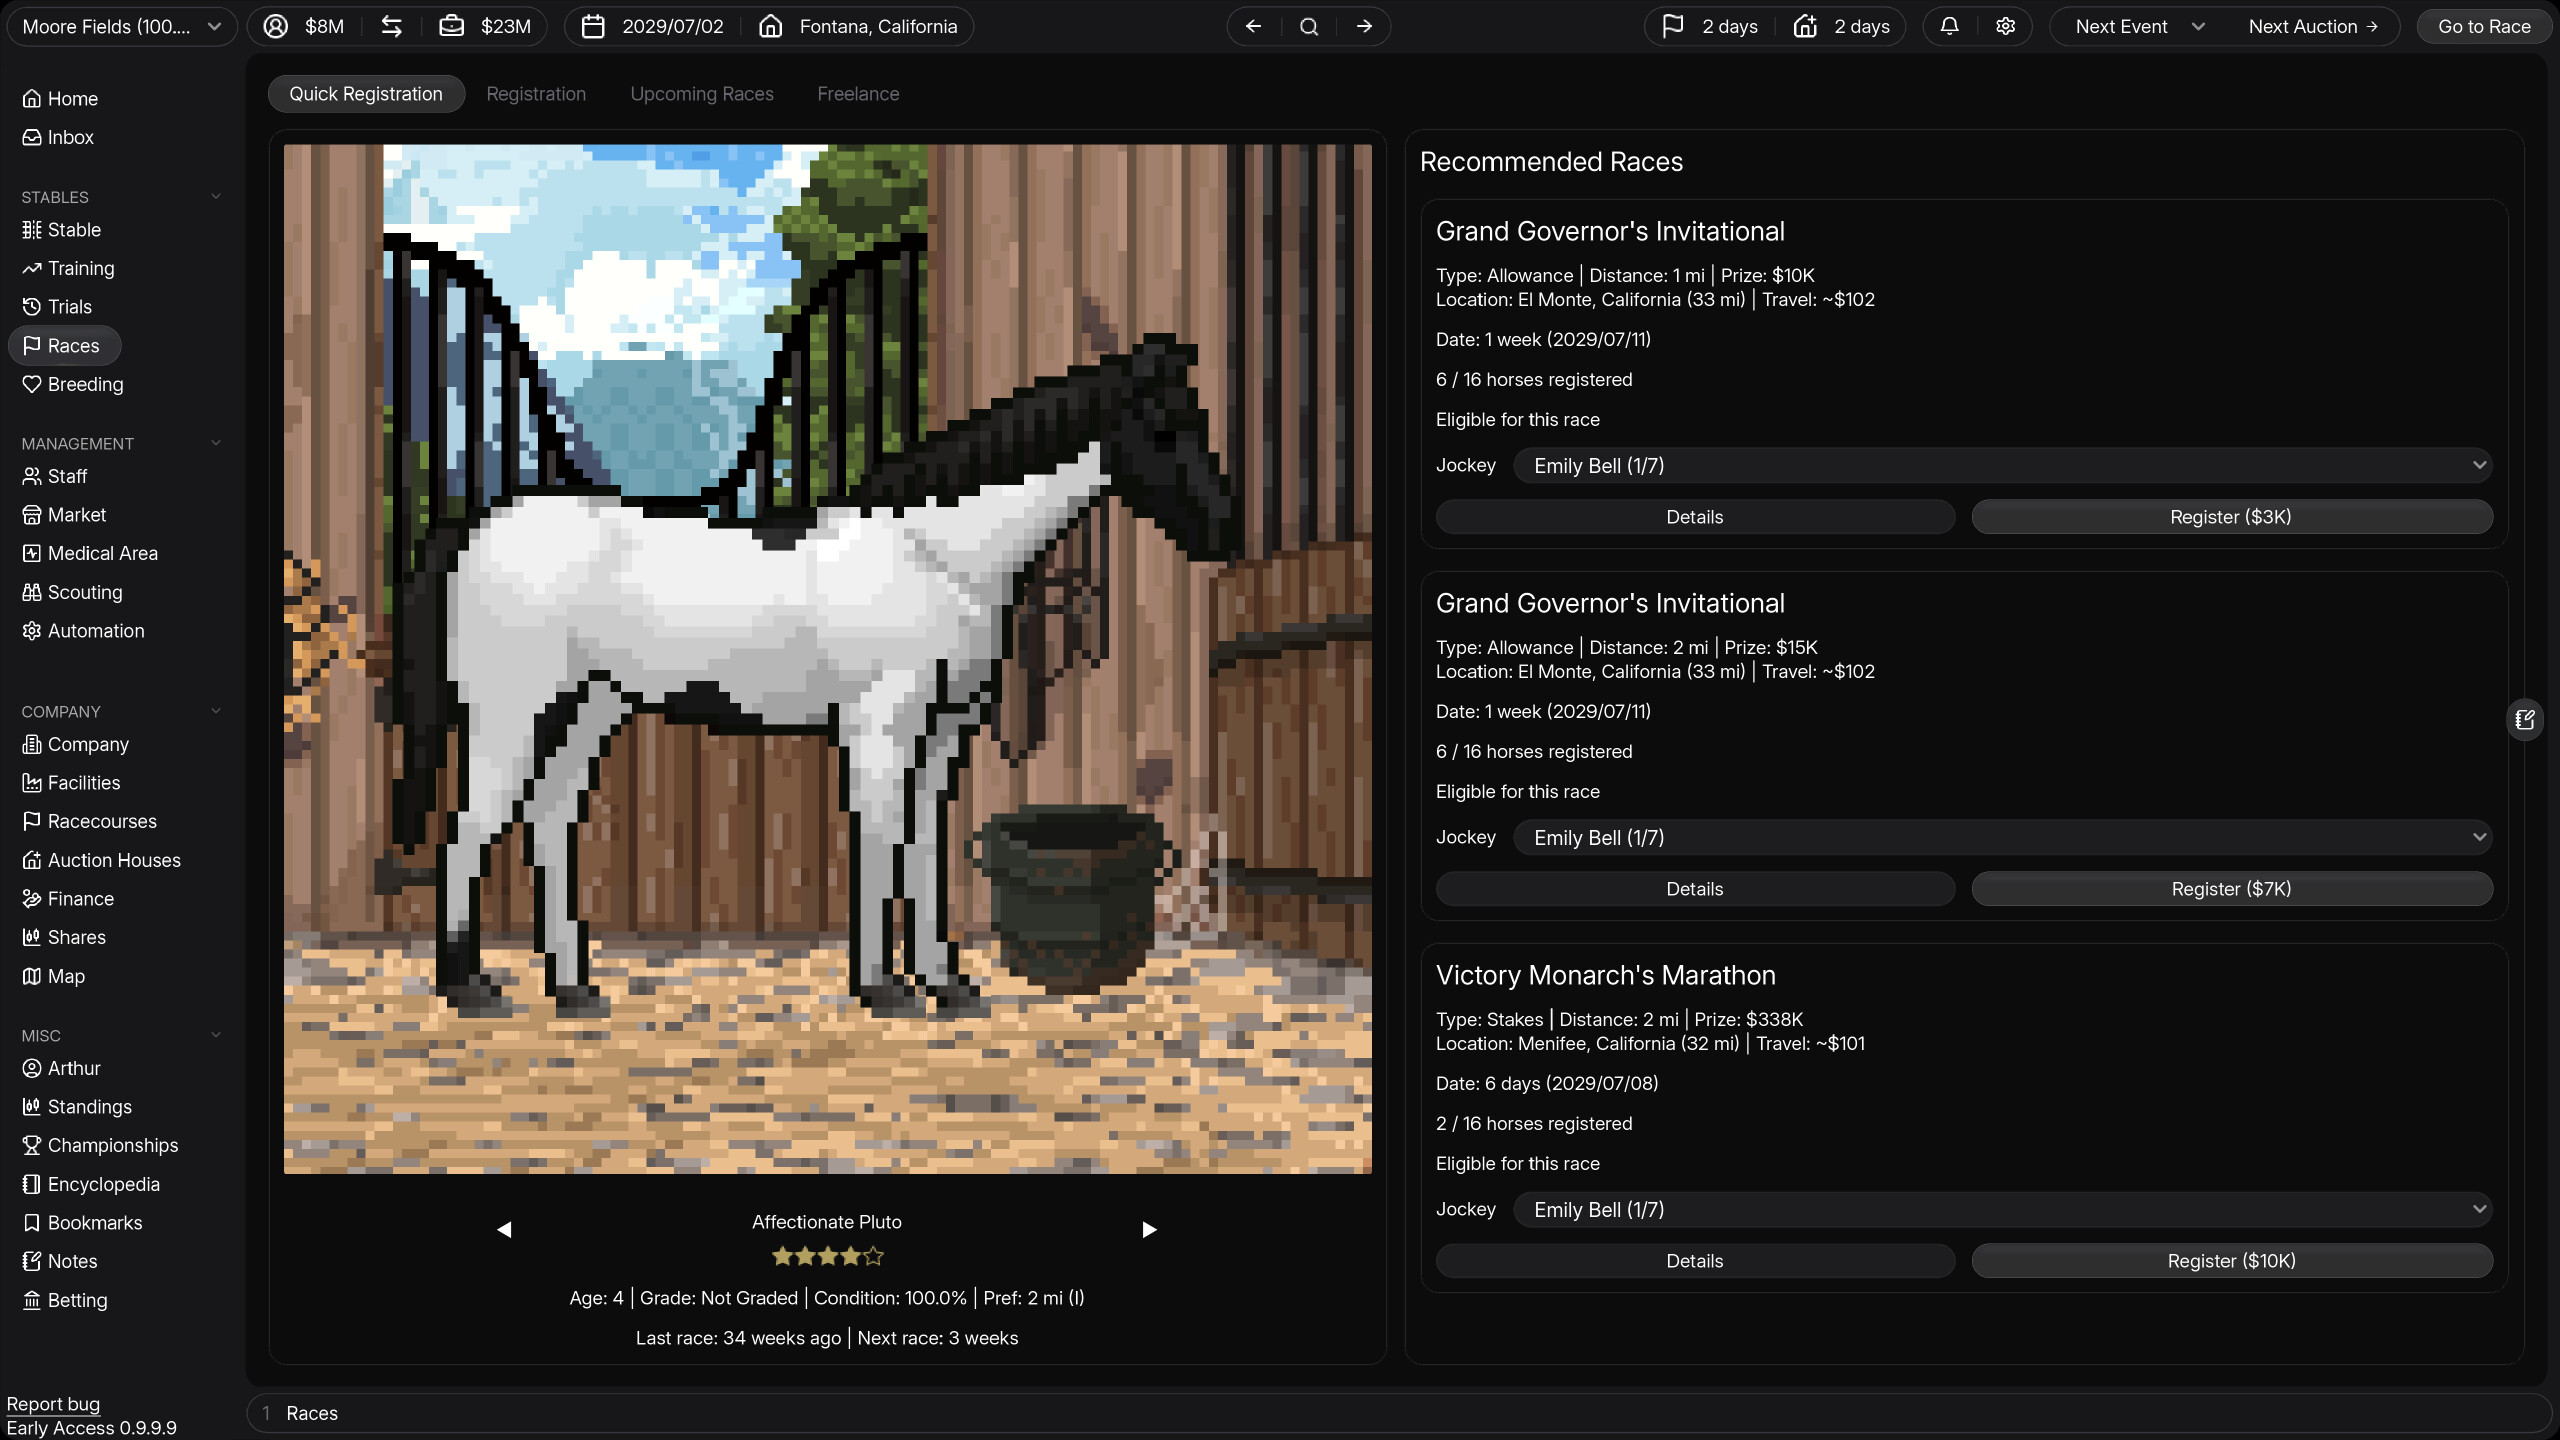
Task: View Details for Victory Monarch's Marathon
Action: click(x=1695, y=1261)
